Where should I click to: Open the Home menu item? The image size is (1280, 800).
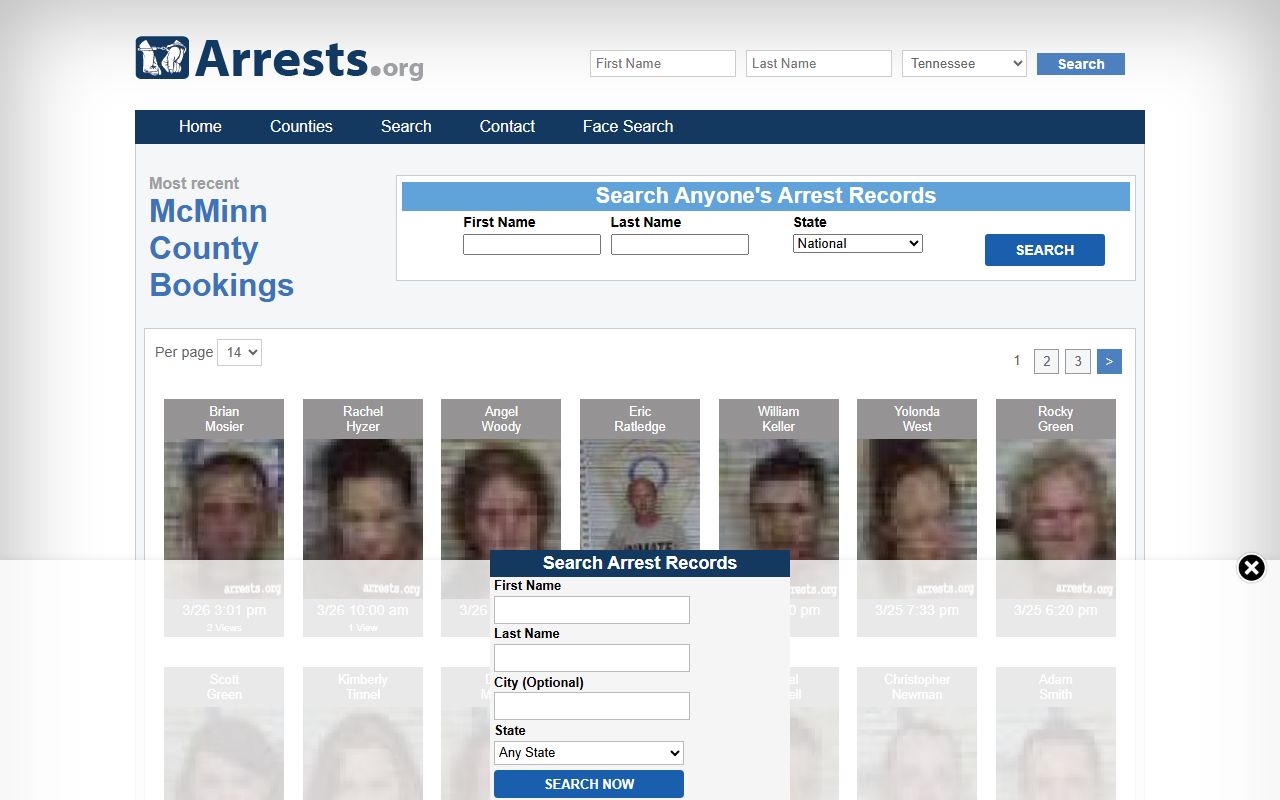click(200, 126)
